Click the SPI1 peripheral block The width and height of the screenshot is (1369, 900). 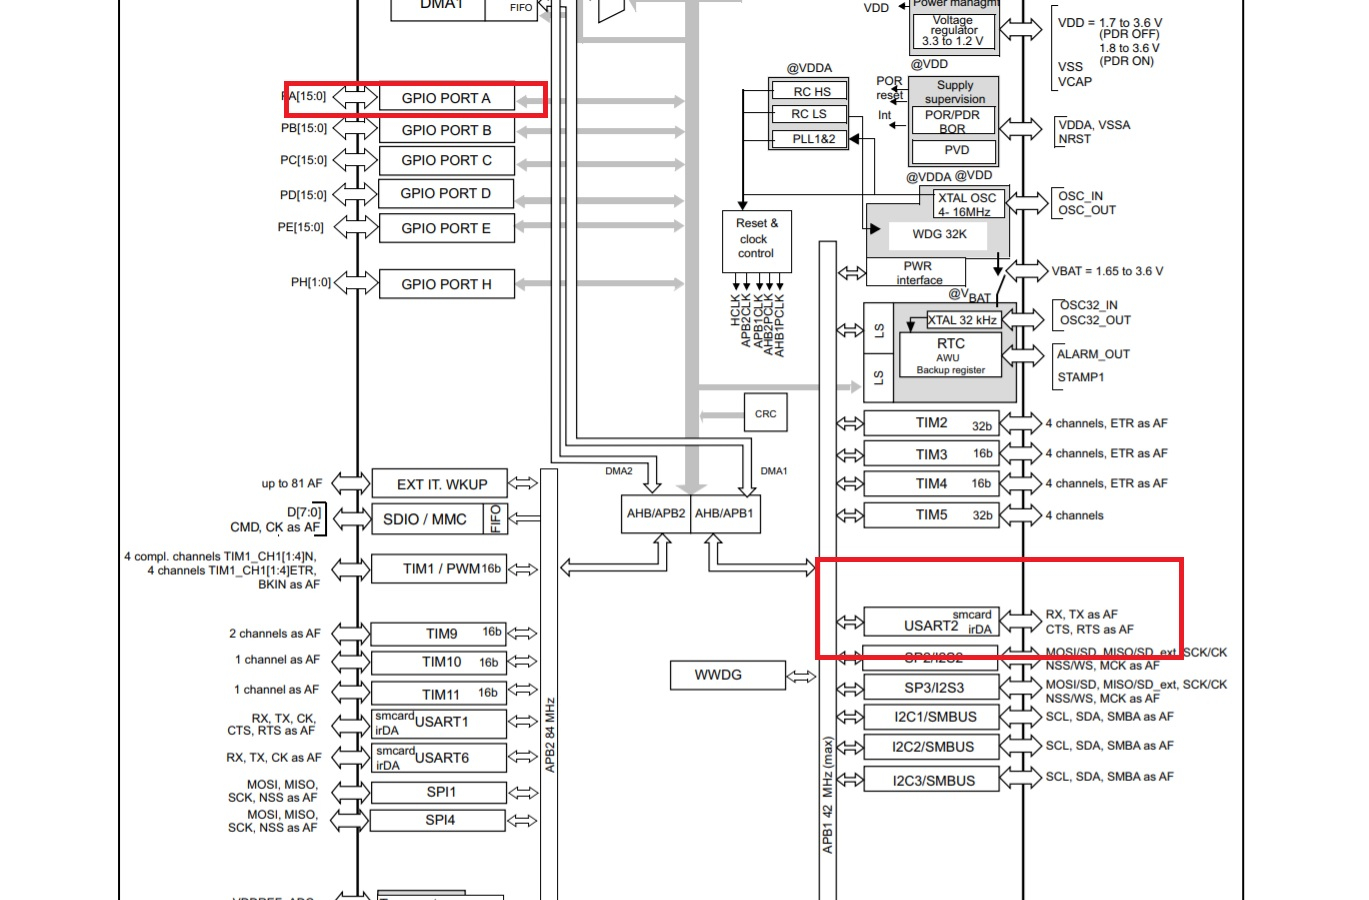(x=438, y=791)
